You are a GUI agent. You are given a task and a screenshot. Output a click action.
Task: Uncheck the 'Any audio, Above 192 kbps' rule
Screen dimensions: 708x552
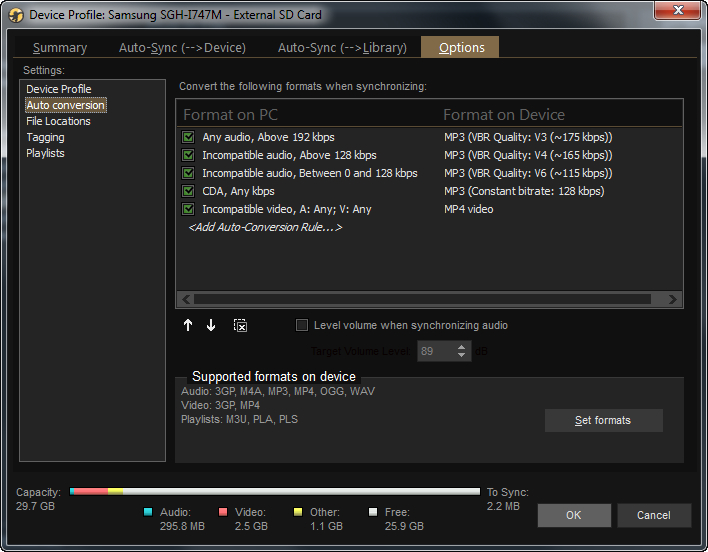[x=188, y=137]
